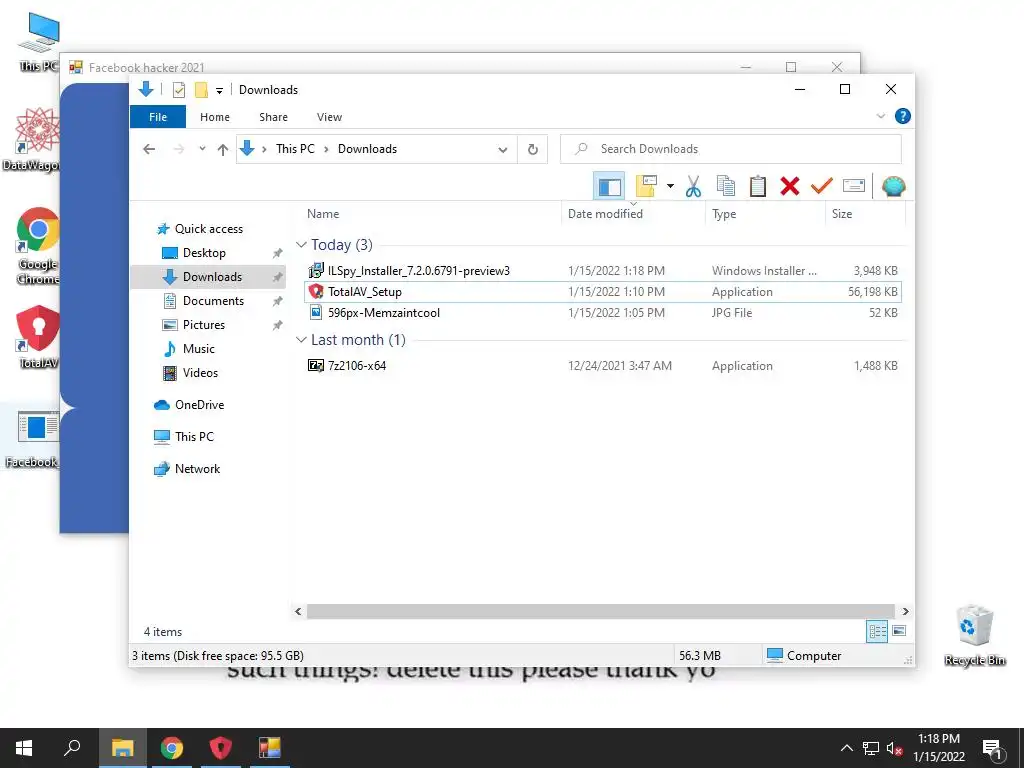Select Music in navigation pane

coord(199,349)
